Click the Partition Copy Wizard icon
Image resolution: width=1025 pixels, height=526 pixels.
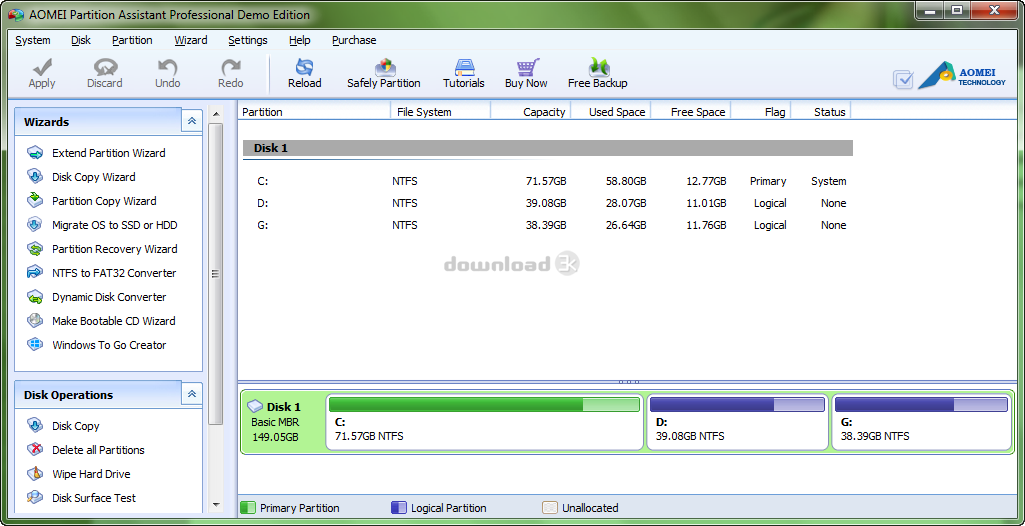click(x=35, y=201)
